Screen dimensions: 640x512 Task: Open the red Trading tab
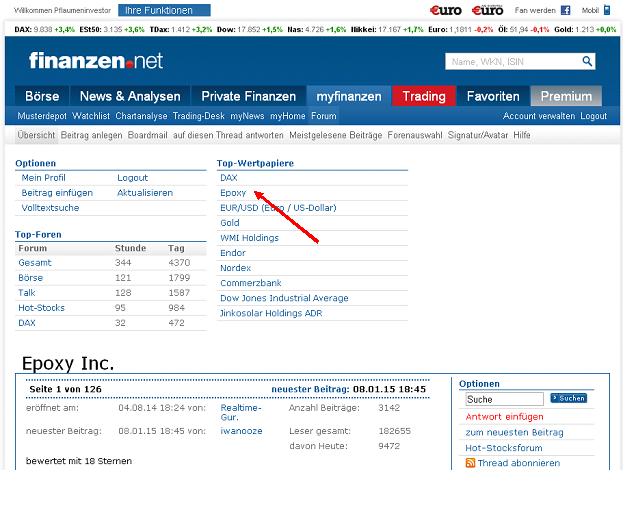(424, 96)
